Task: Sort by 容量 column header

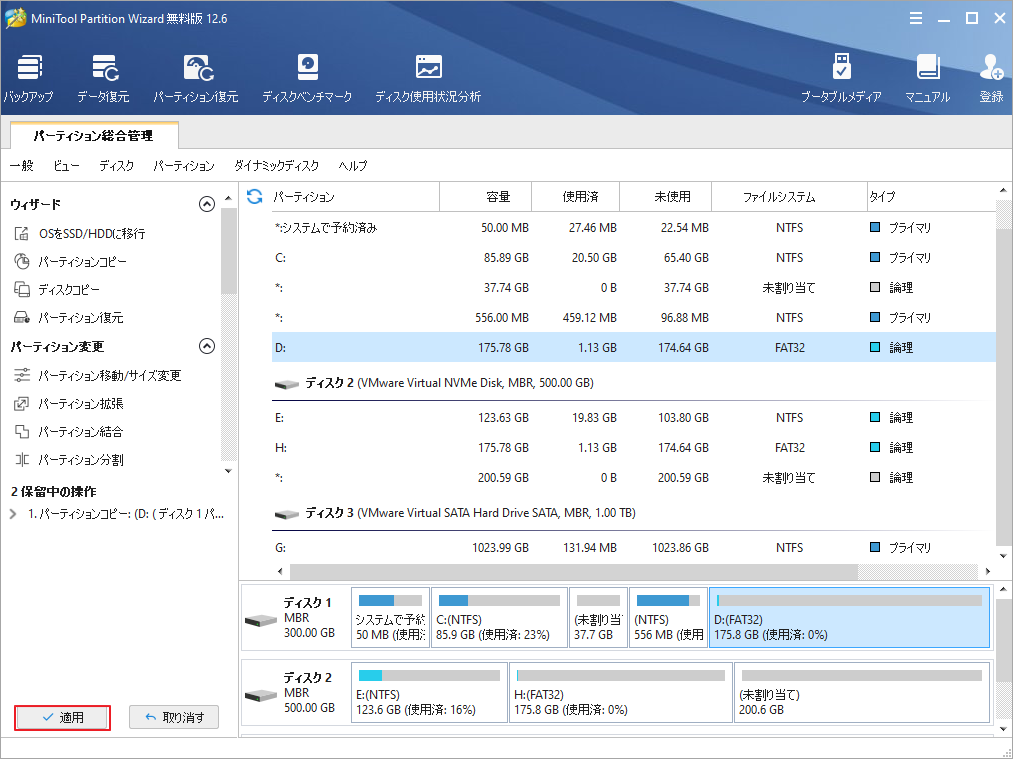Action: [486, 196]
